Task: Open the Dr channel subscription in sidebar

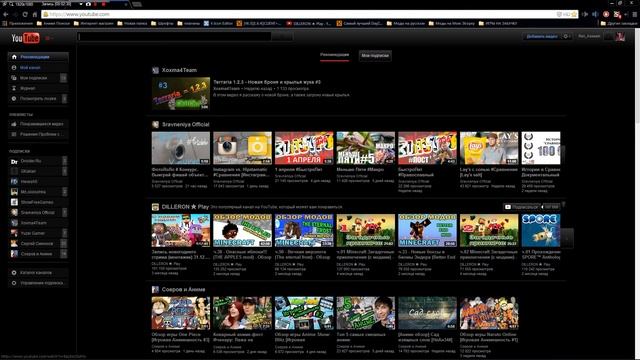Action: (38, 161)
